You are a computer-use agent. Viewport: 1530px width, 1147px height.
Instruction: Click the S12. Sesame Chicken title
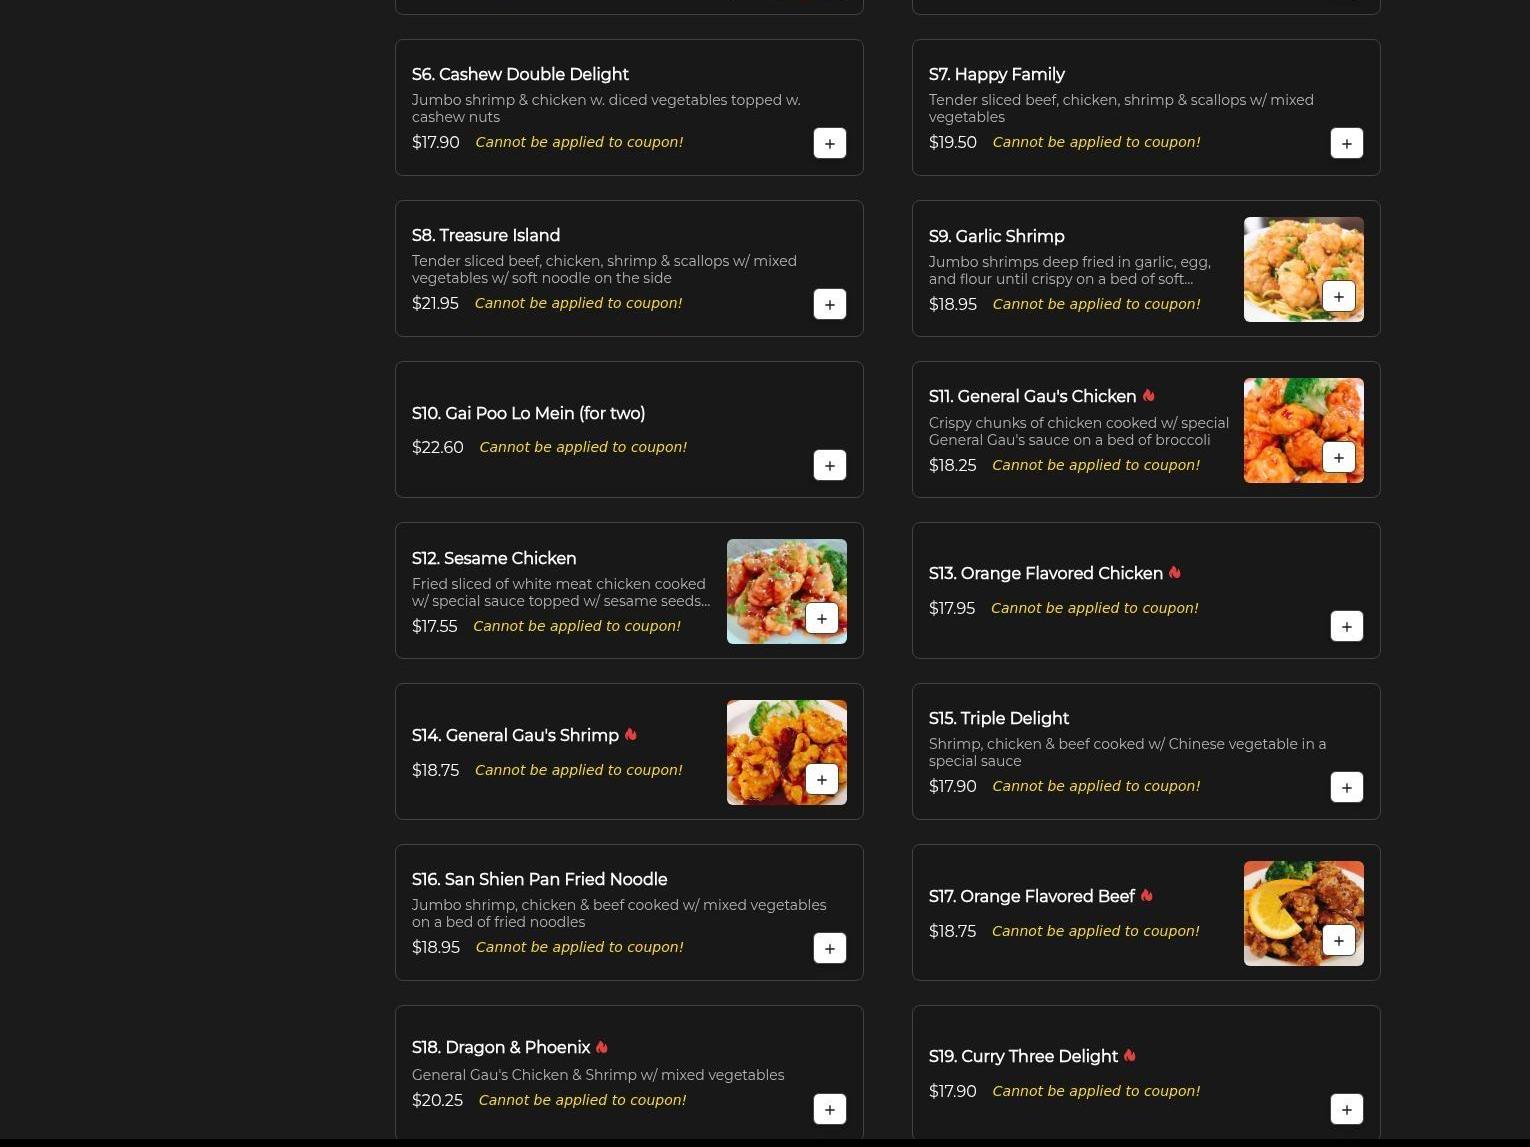pyautogui.click(x=494, y=558)
